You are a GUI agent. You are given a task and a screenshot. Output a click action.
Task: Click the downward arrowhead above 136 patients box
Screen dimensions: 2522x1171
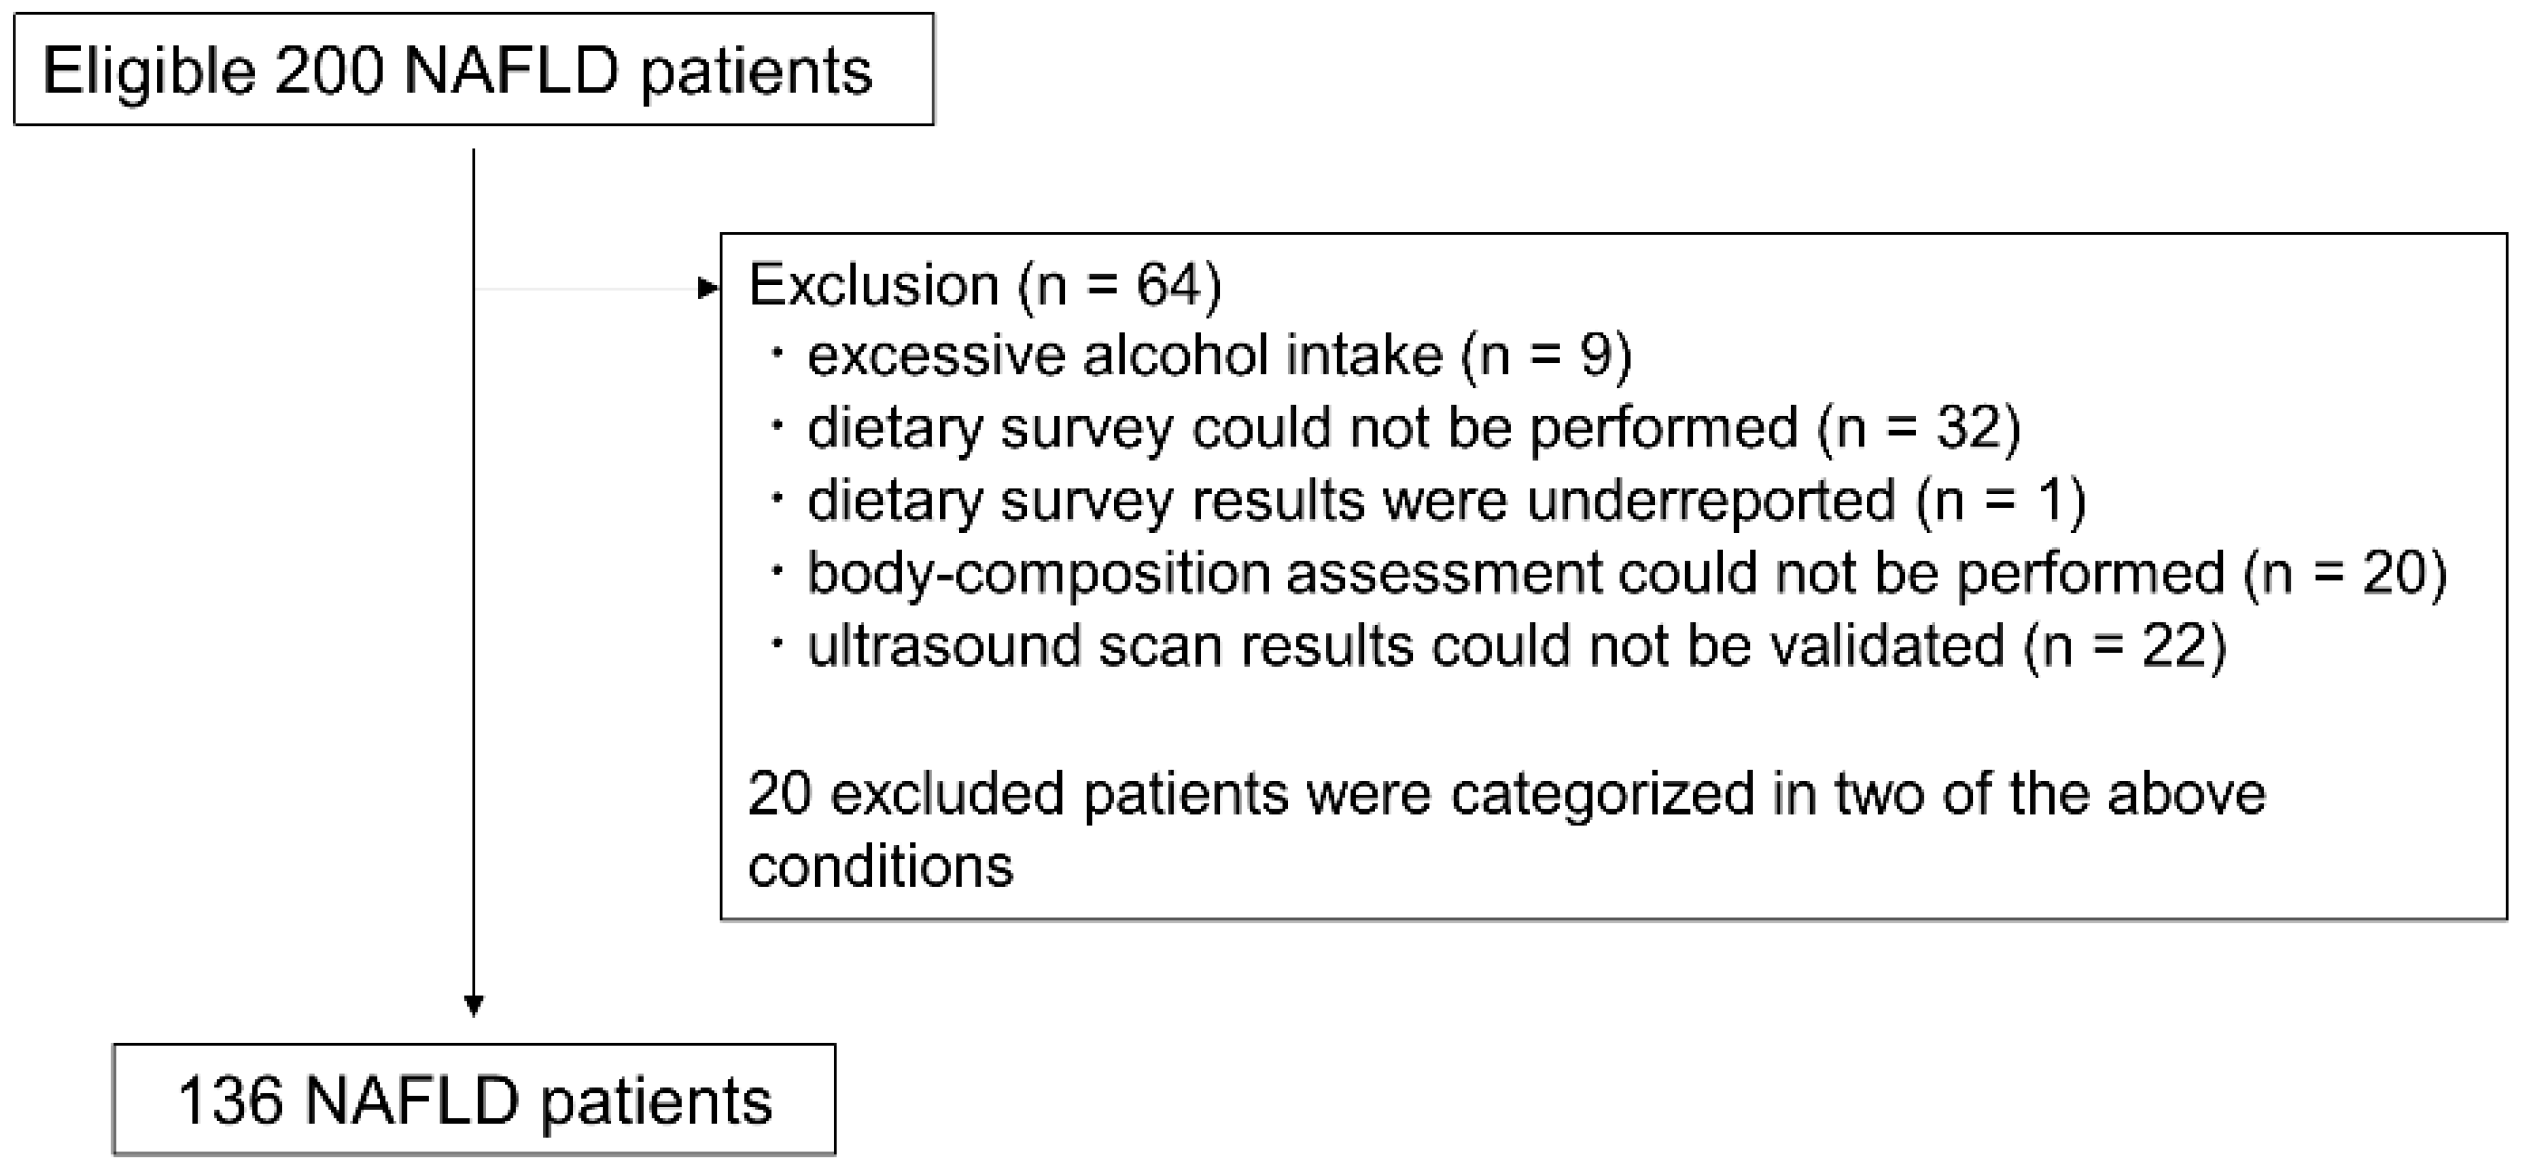pos(474,1005)
